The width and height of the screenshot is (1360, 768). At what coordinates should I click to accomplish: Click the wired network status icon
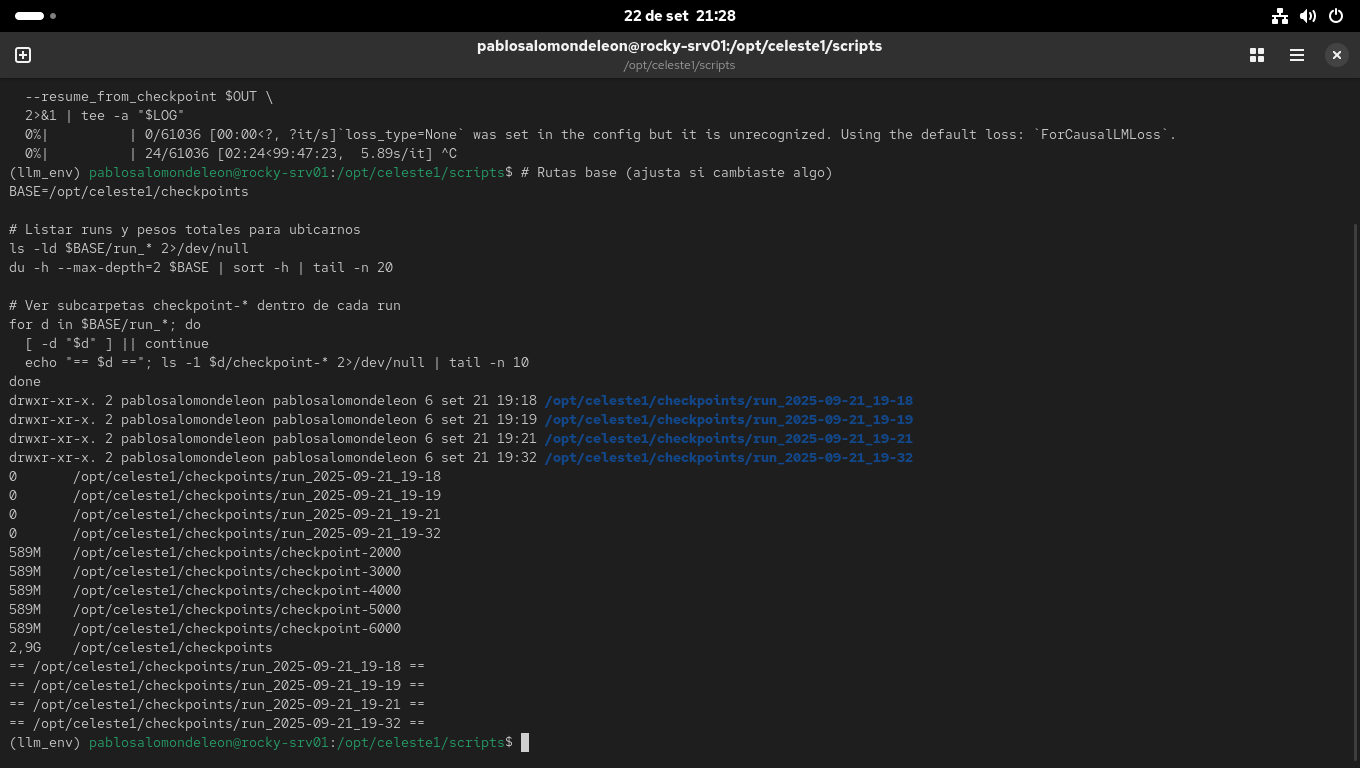click(x=1279, y=16)
